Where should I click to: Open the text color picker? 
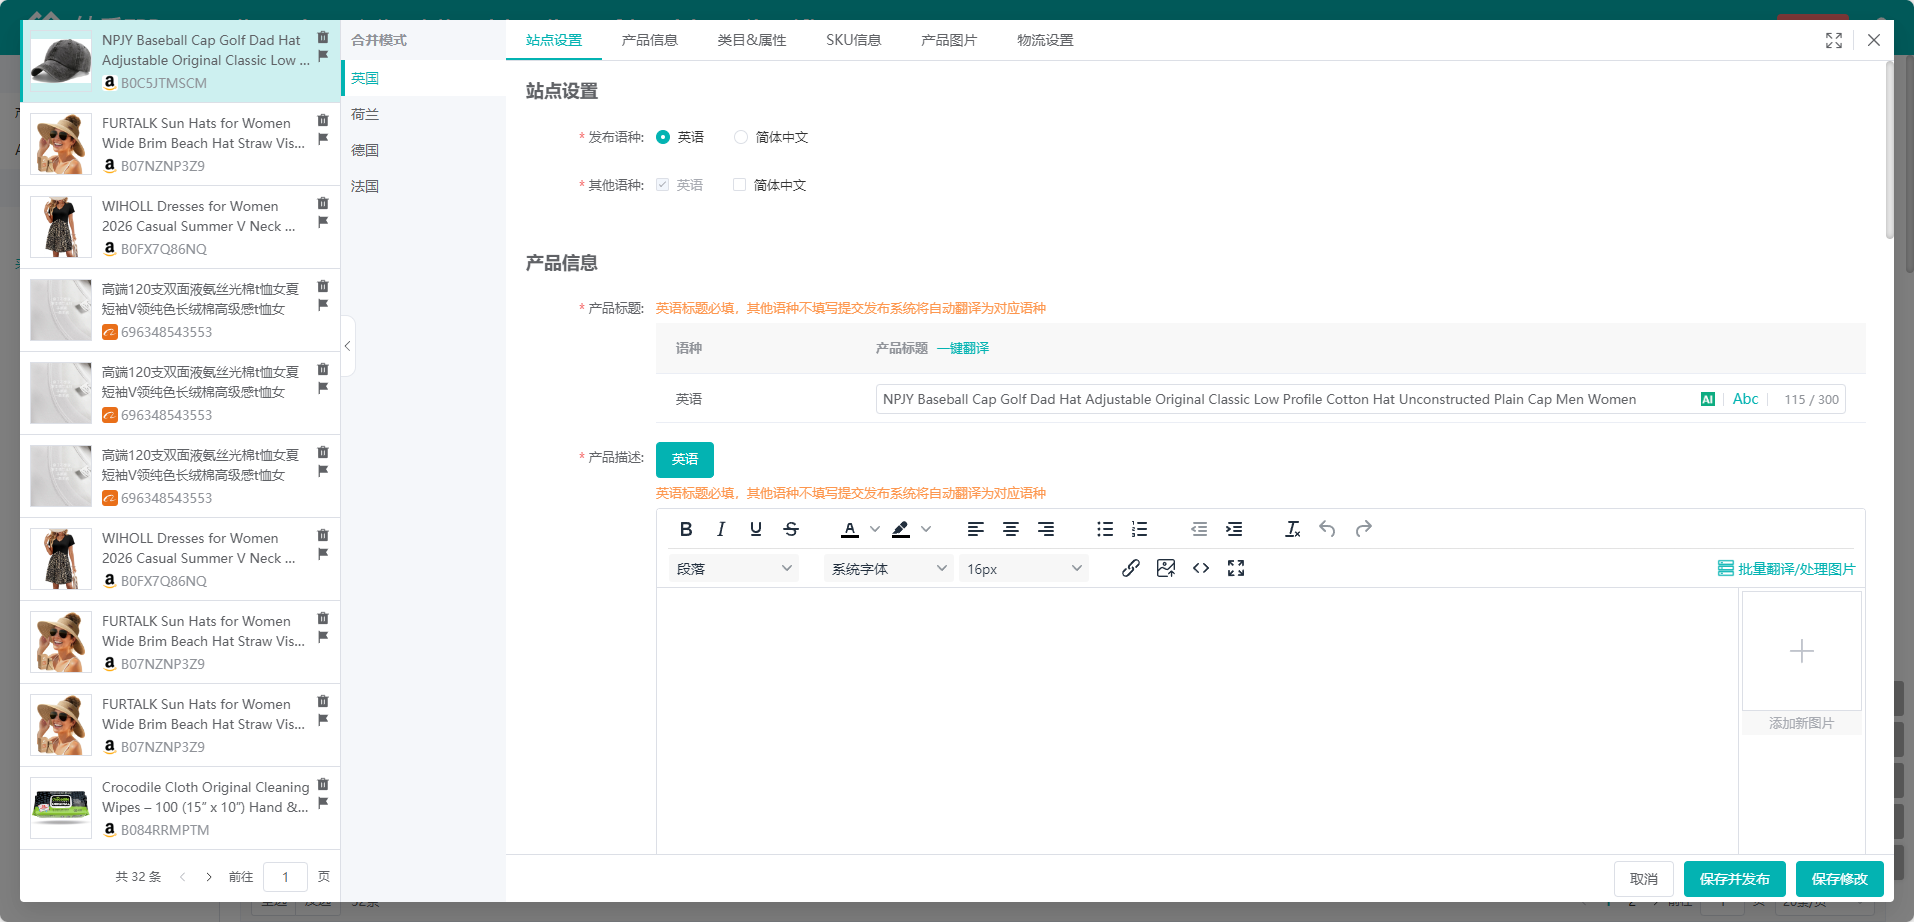850,529
